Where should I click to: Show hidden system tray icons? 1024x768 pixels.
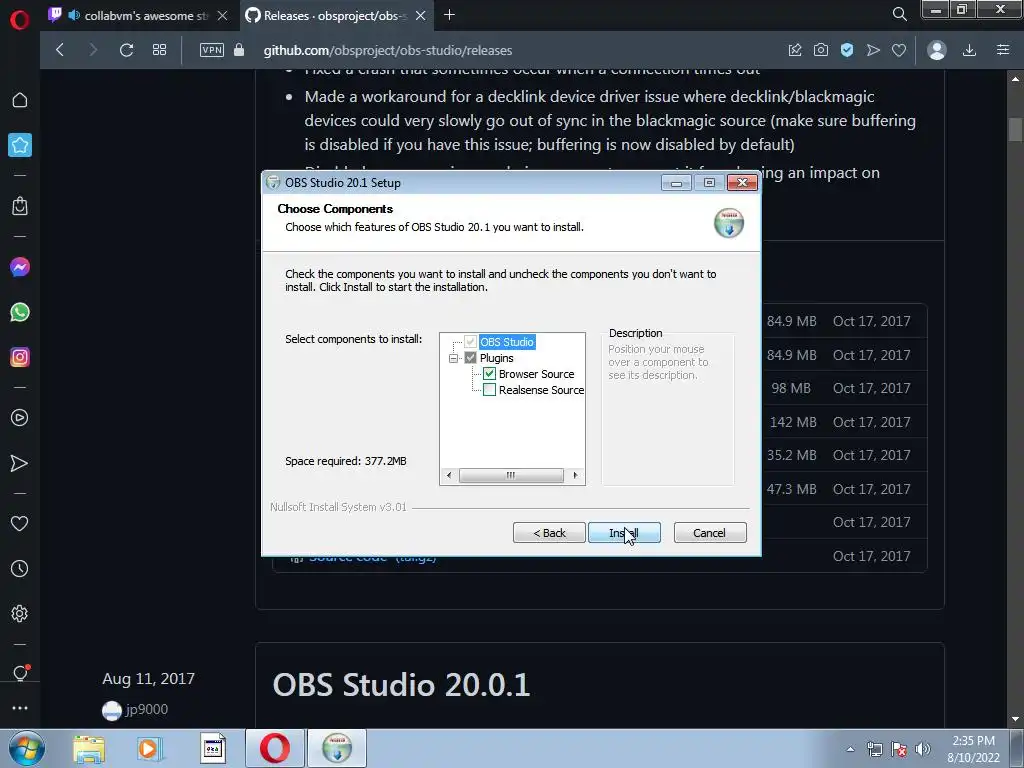(x=850, y=749)
